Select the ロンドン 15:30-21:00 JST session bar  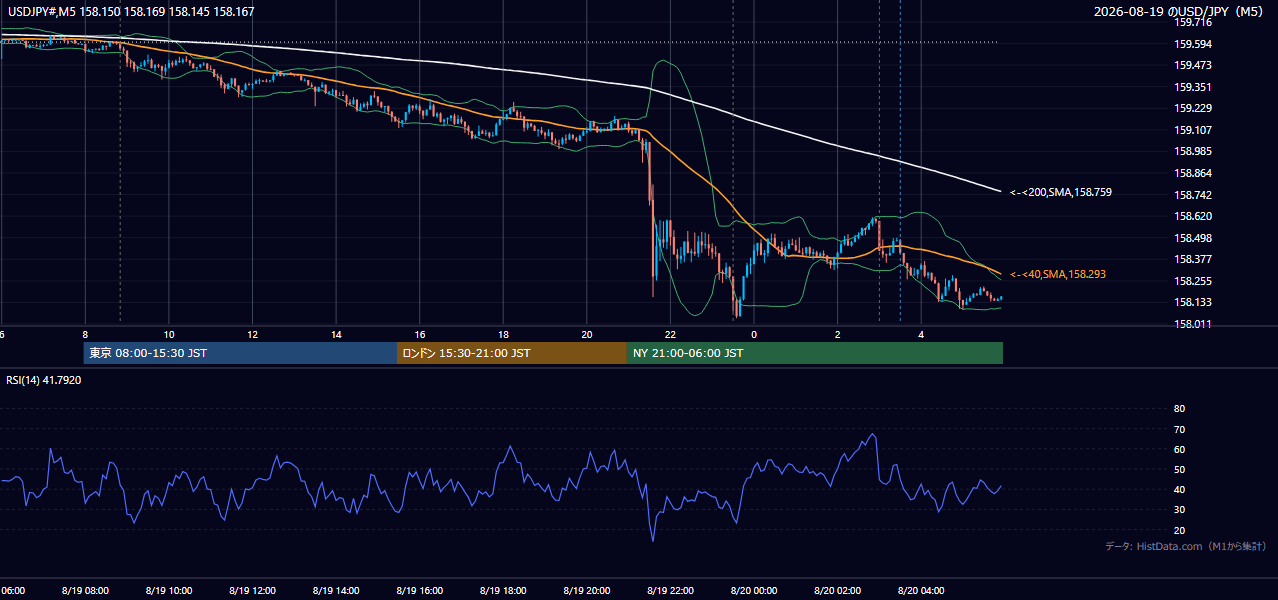[x=512, y=353]
